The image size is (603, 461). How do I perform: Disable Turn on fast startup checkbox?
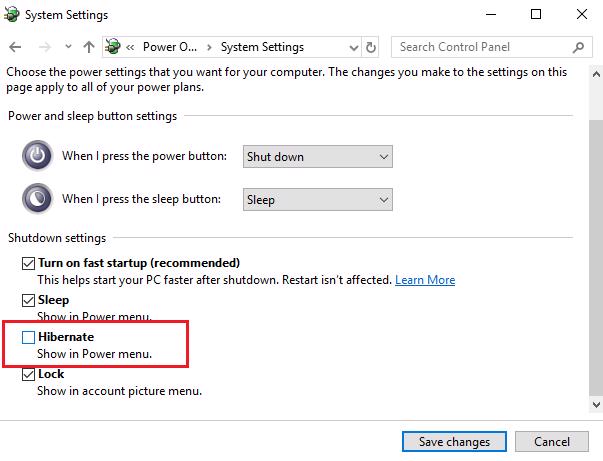coord(28,263)
